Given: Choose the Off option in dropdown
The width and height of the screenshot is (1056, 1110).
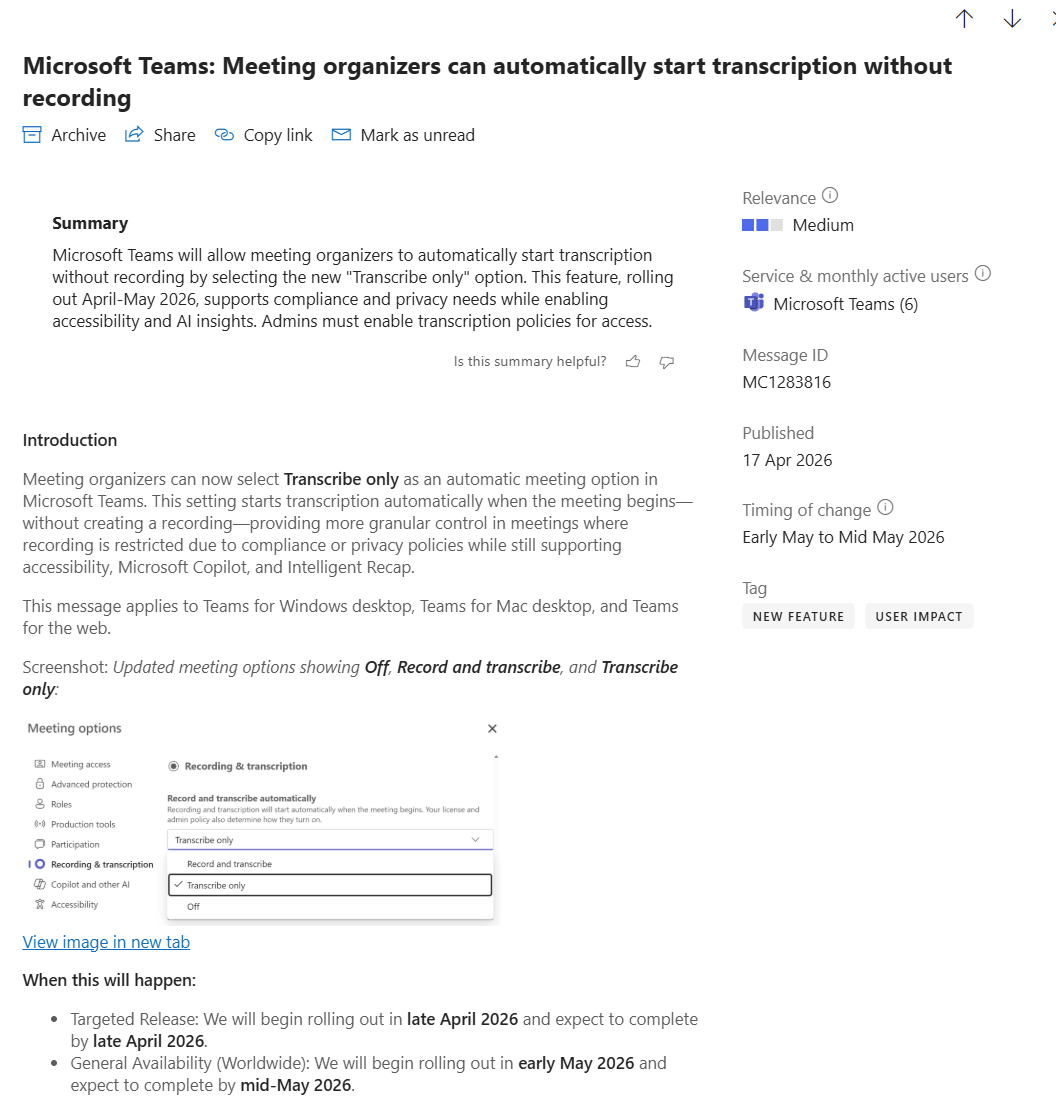Looking at the screenshot, I should [x=193, y=906].
